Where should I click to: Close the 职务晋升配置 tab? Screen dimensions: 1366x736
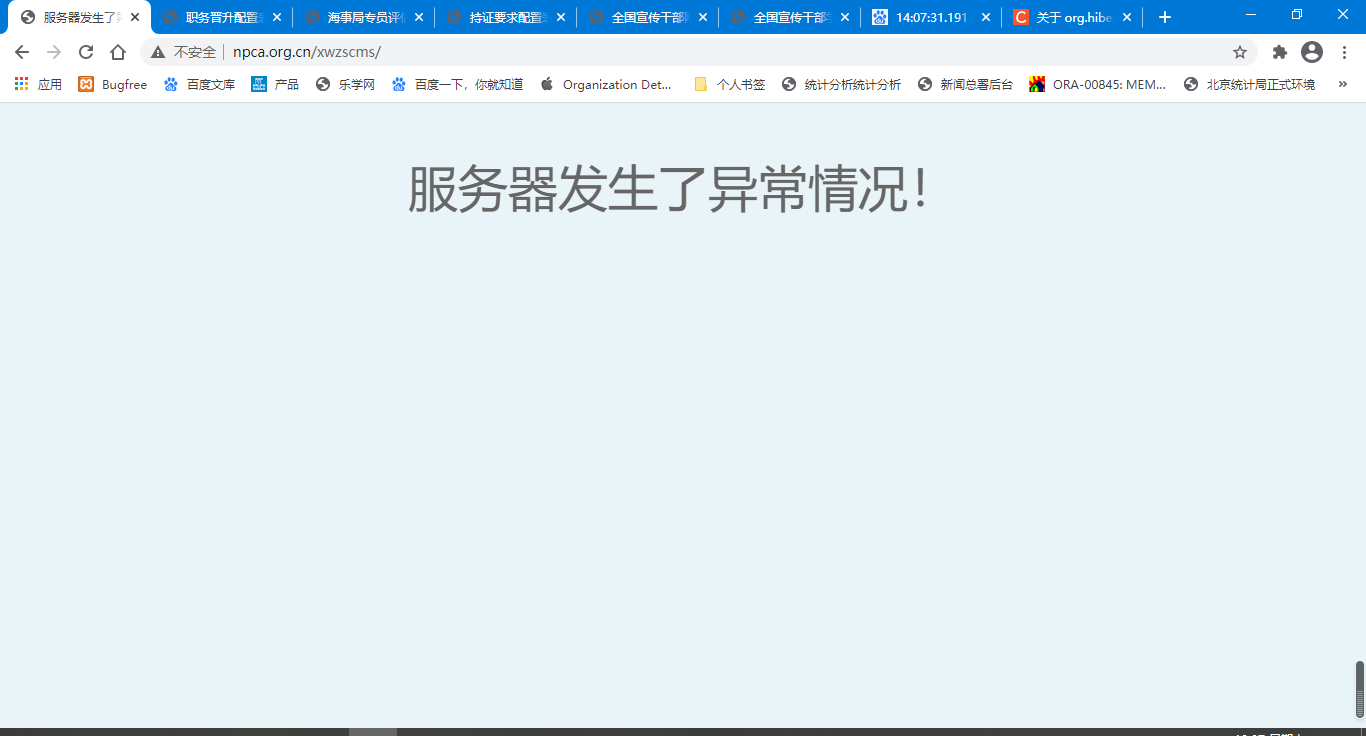[277, 17]
